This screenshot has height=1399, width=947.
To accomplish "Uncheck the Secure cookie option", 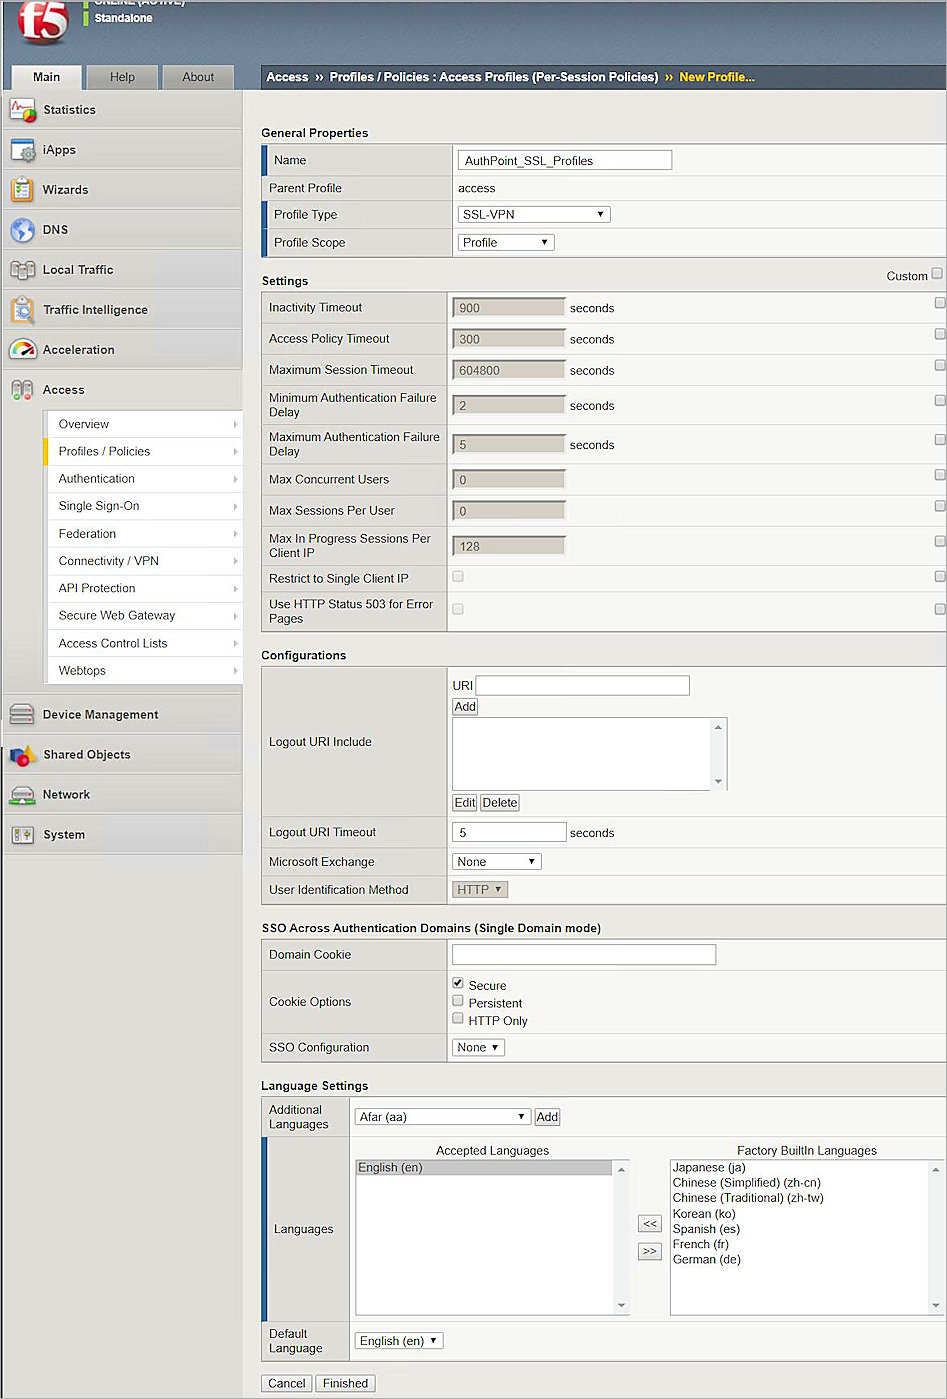I will 458,984.
